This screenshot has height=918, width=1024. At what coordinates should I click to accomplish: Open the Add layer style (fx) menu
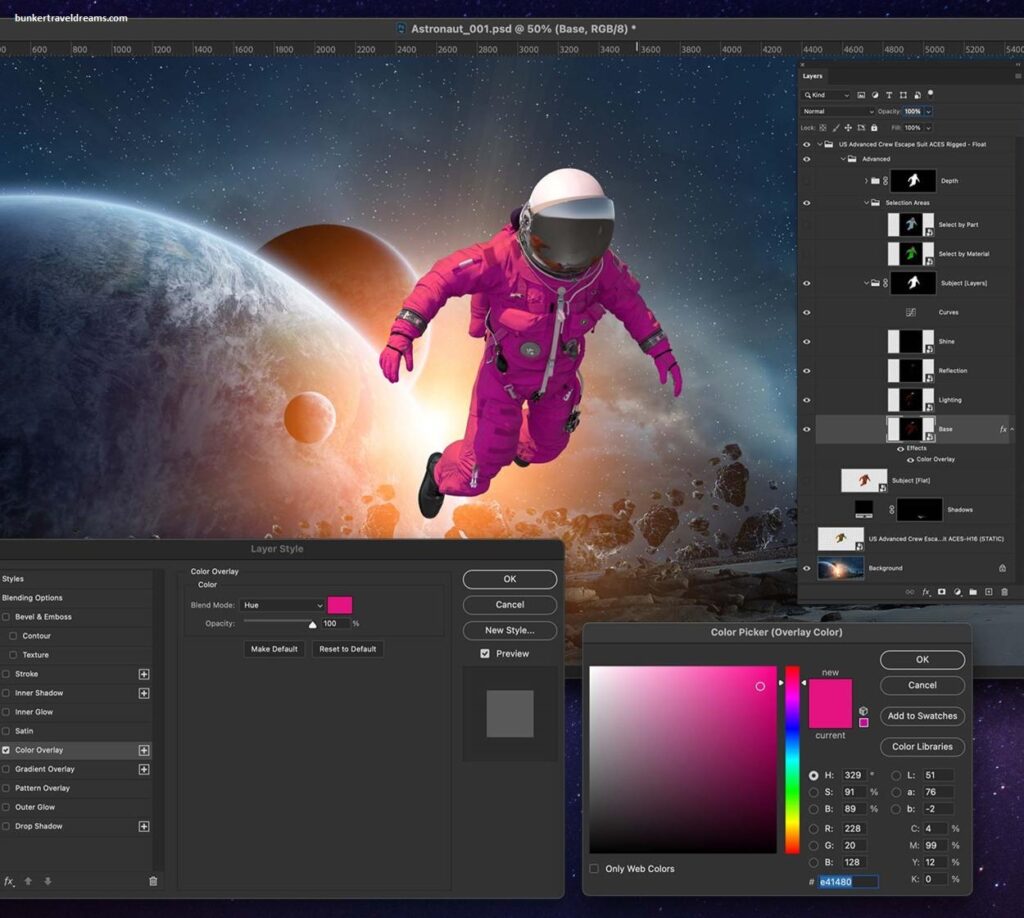pos(926,593)
